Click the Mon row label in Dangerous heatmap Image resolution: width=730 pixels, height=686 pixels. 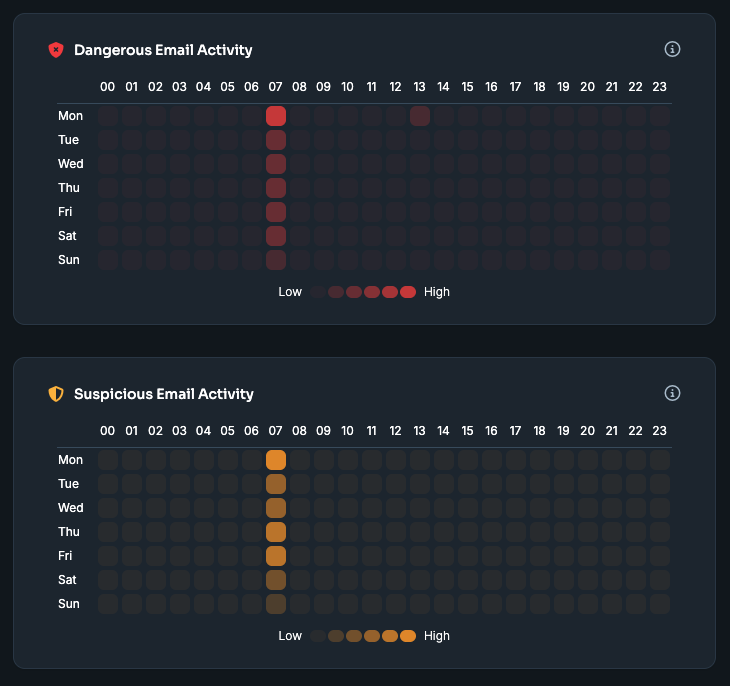point(70,116)
